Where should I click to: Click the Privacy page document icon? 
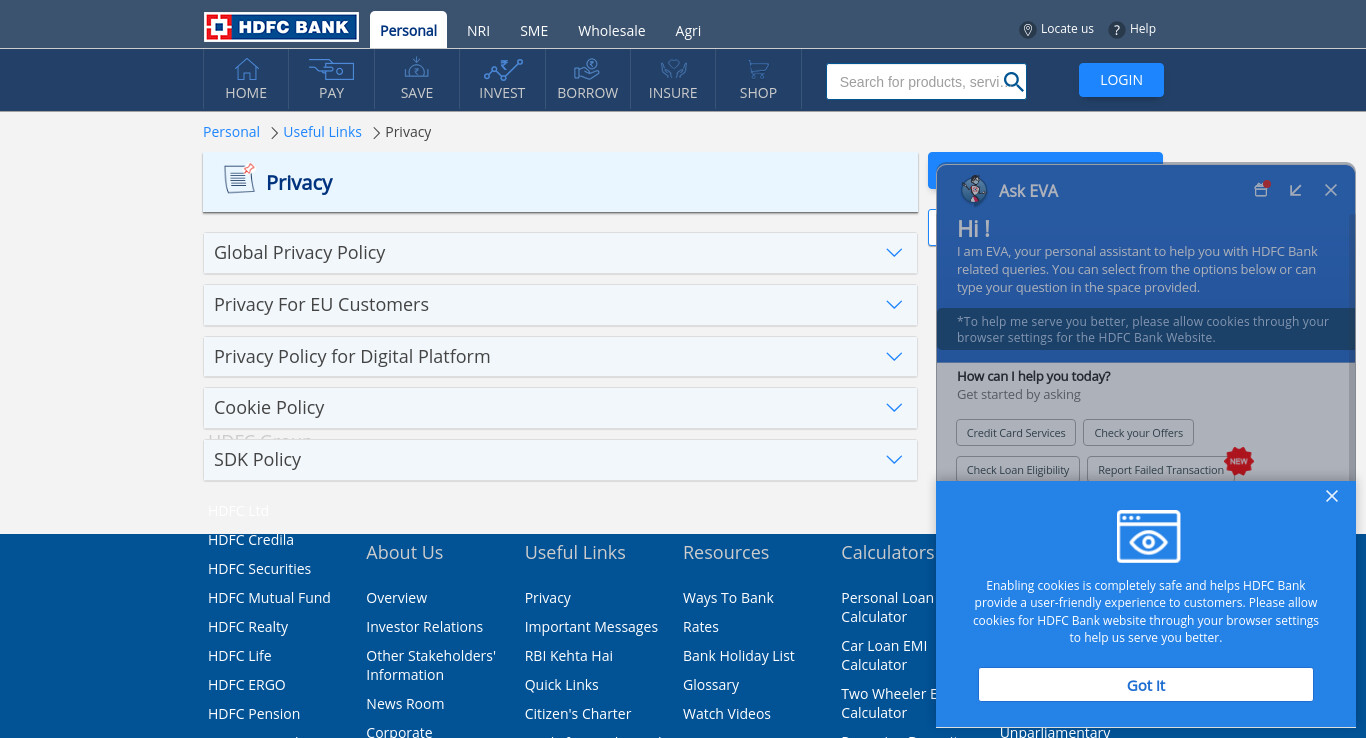(239, 179)
